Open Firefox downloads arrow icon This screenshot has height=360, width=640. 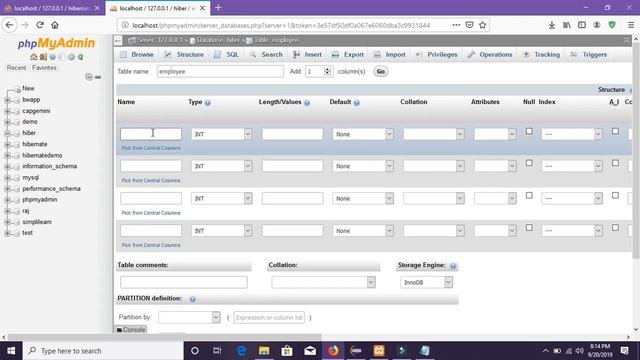tap(551, 25)
